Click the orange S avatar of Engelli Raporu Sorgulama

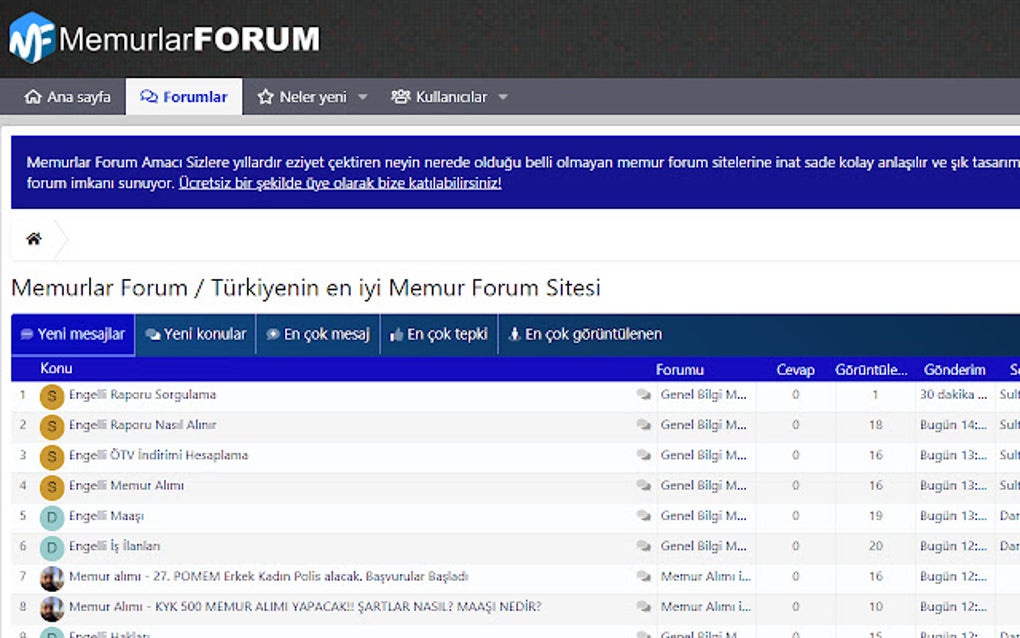[51, 396]
